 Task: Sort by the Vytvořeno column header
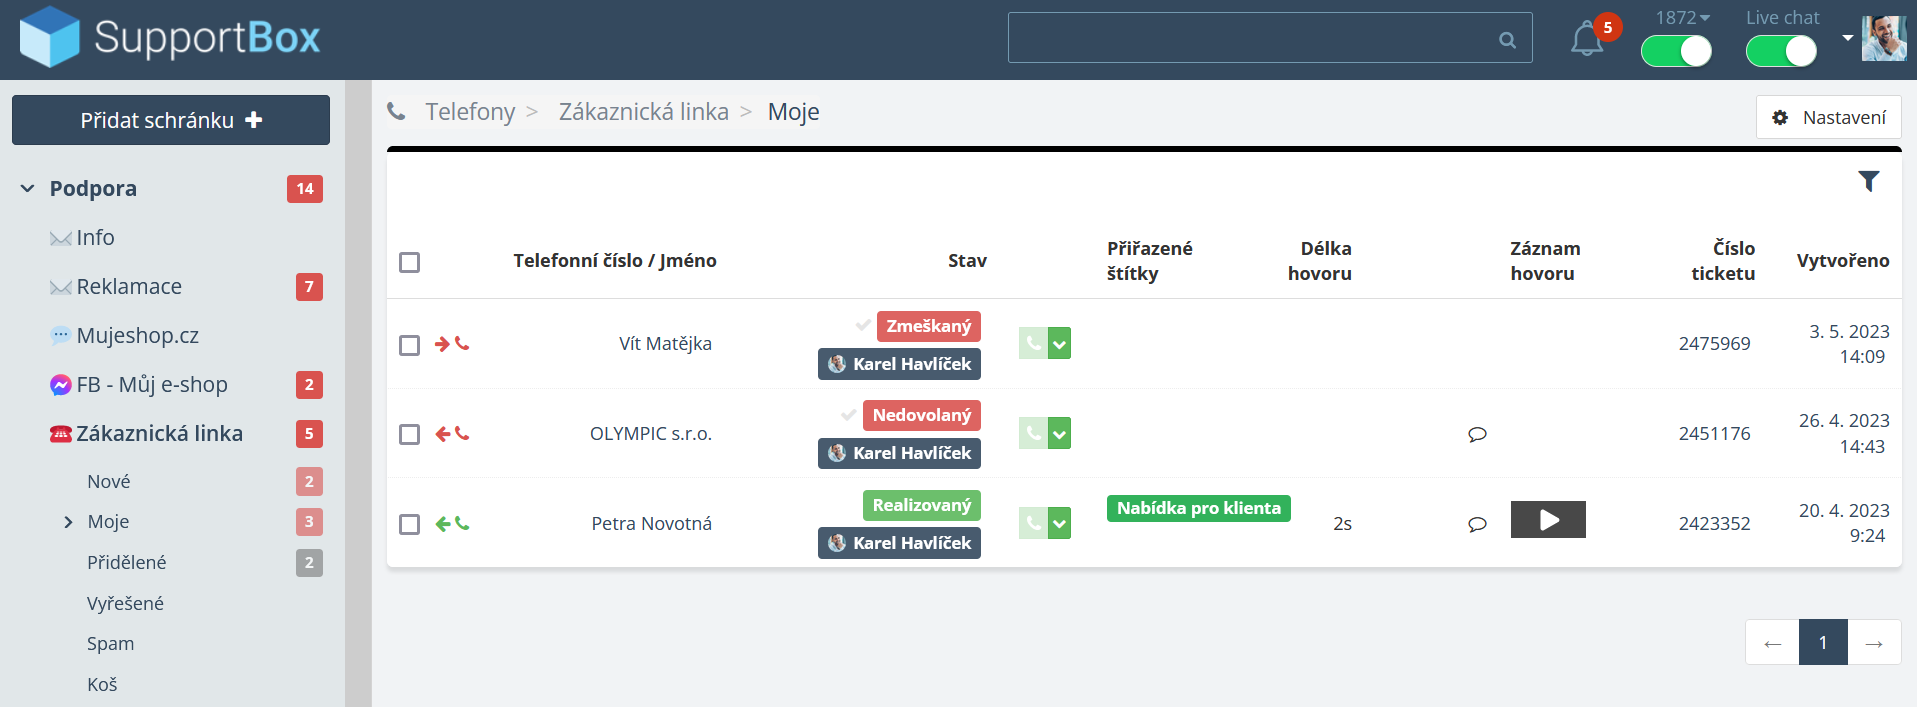pyautogui.click(x=1843, y=261)
